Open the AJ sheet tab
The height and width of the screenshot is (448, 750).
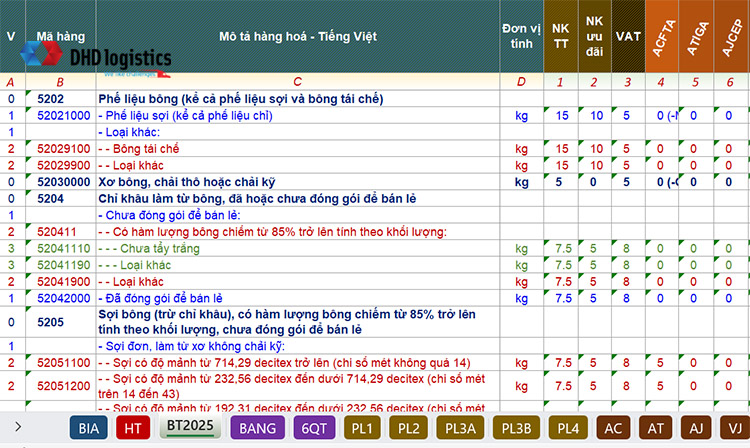point(697,427)
